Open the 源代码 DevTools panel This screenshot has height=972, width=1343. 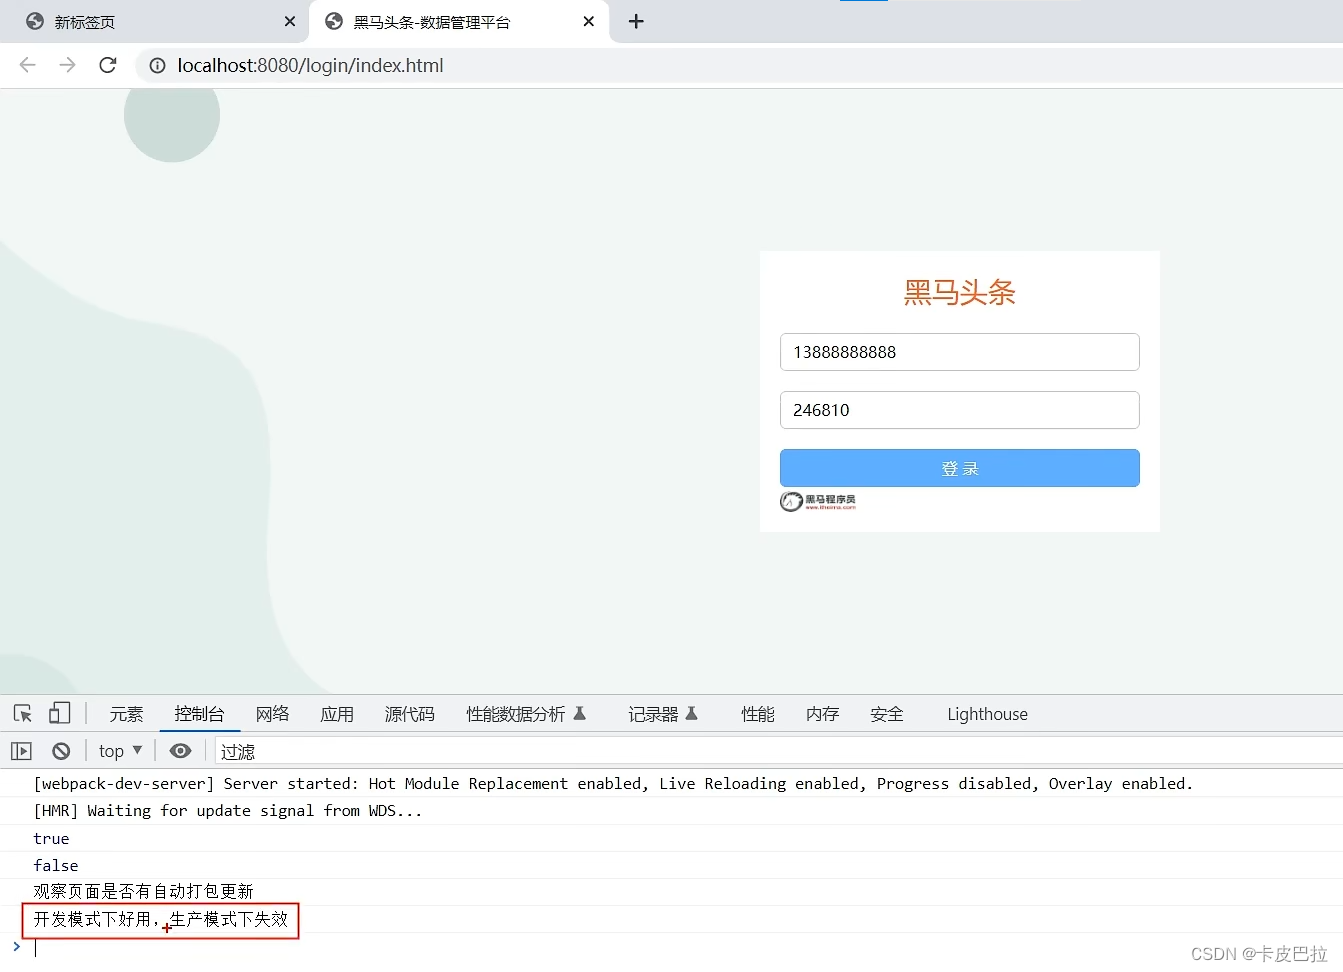tap(410, 714)
